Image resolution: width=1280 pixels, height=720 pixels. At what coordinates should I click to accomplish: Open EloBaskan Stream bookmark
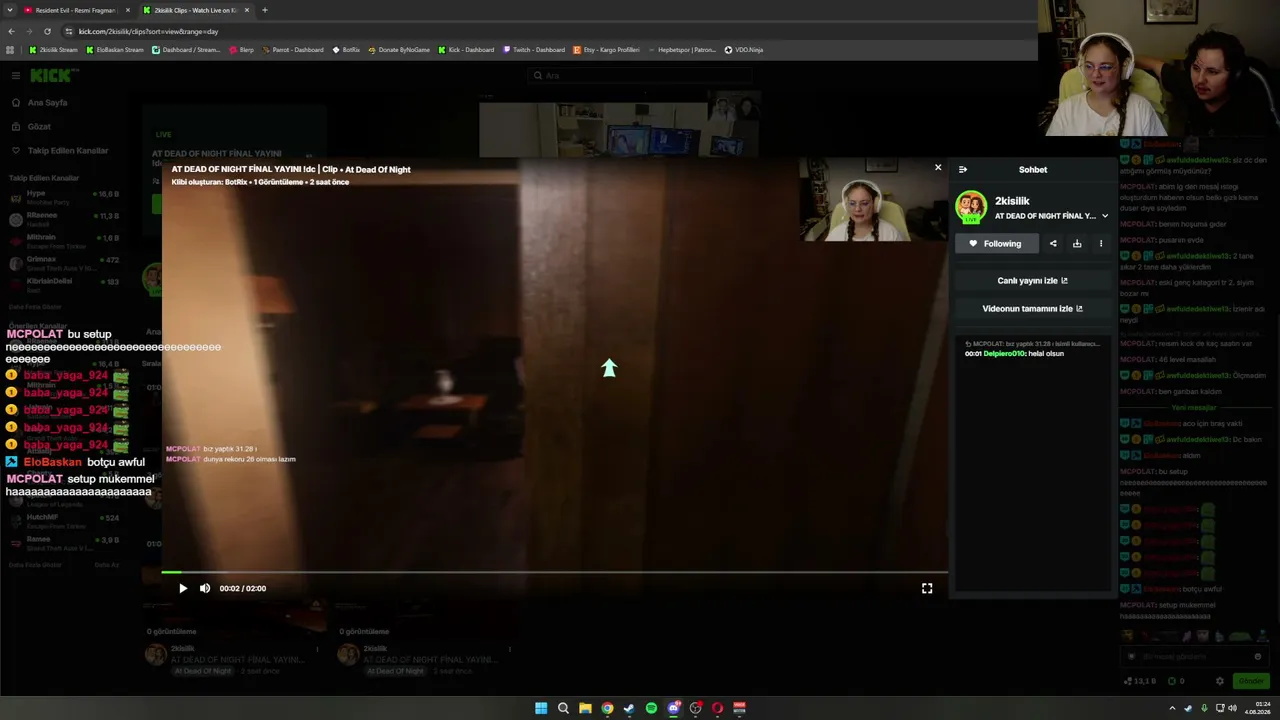tap(115, 50)
